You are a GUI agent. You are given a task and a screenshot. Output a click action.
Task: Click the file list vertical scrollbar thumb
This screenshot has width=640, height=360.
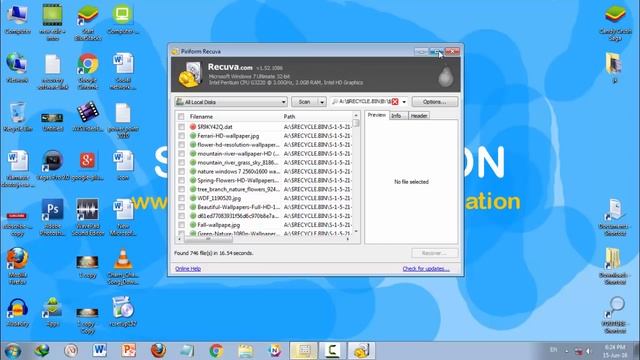click(x=356, y=123)
